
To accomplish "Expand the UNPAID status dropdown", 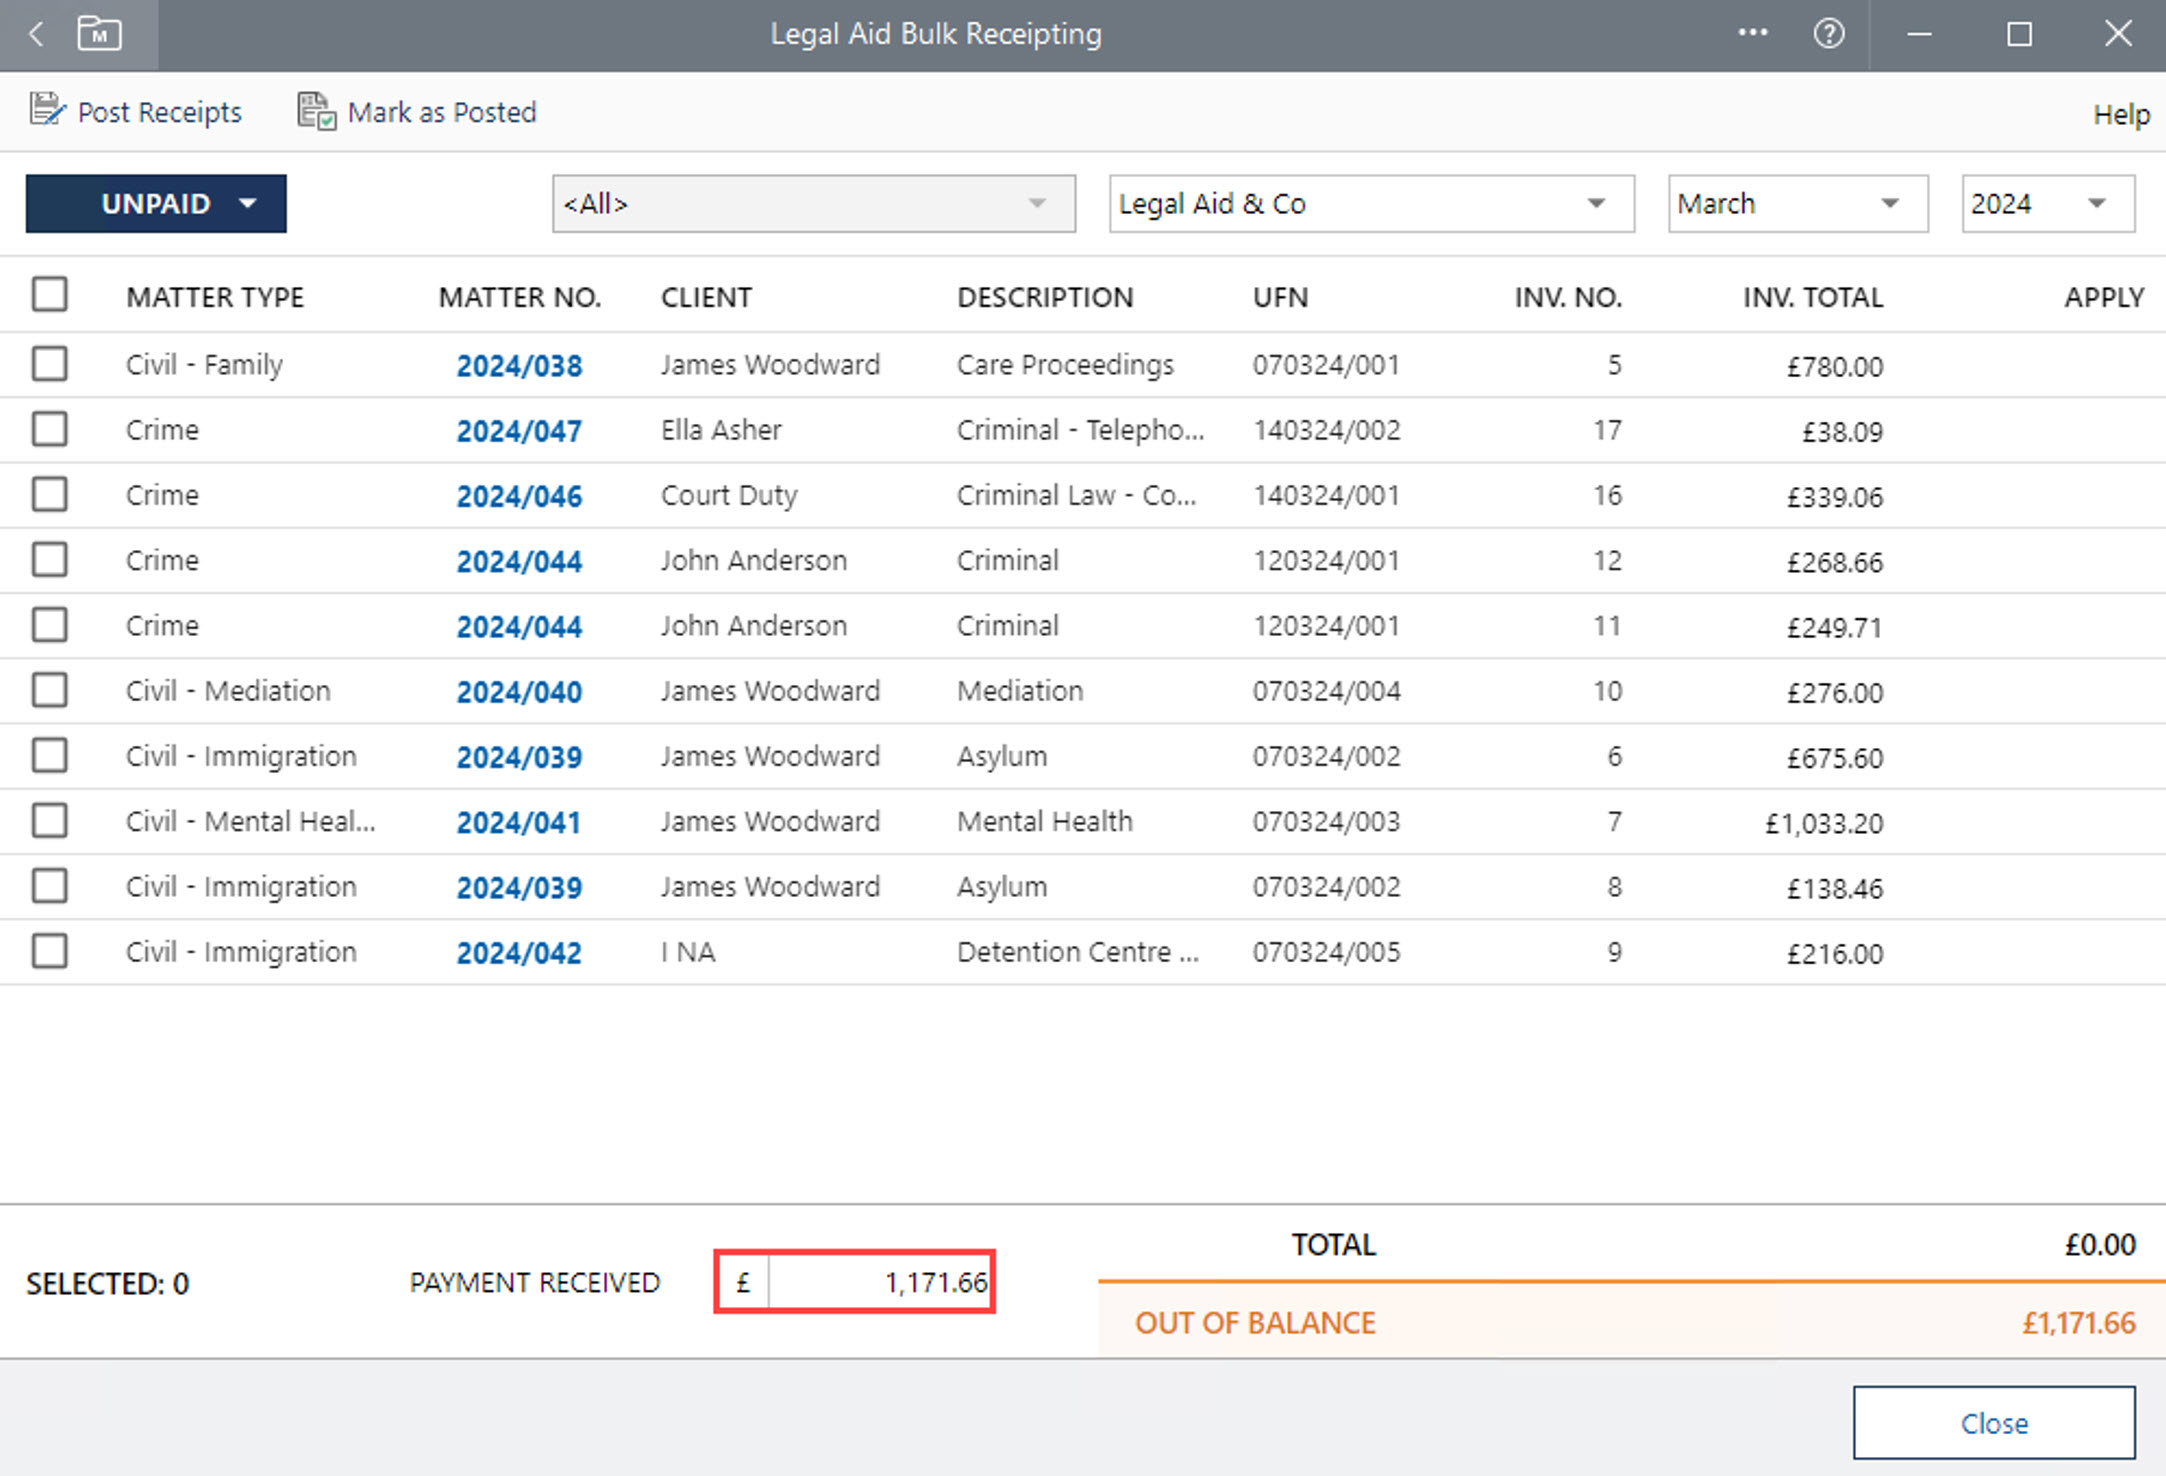I will [x=156, y=204].
